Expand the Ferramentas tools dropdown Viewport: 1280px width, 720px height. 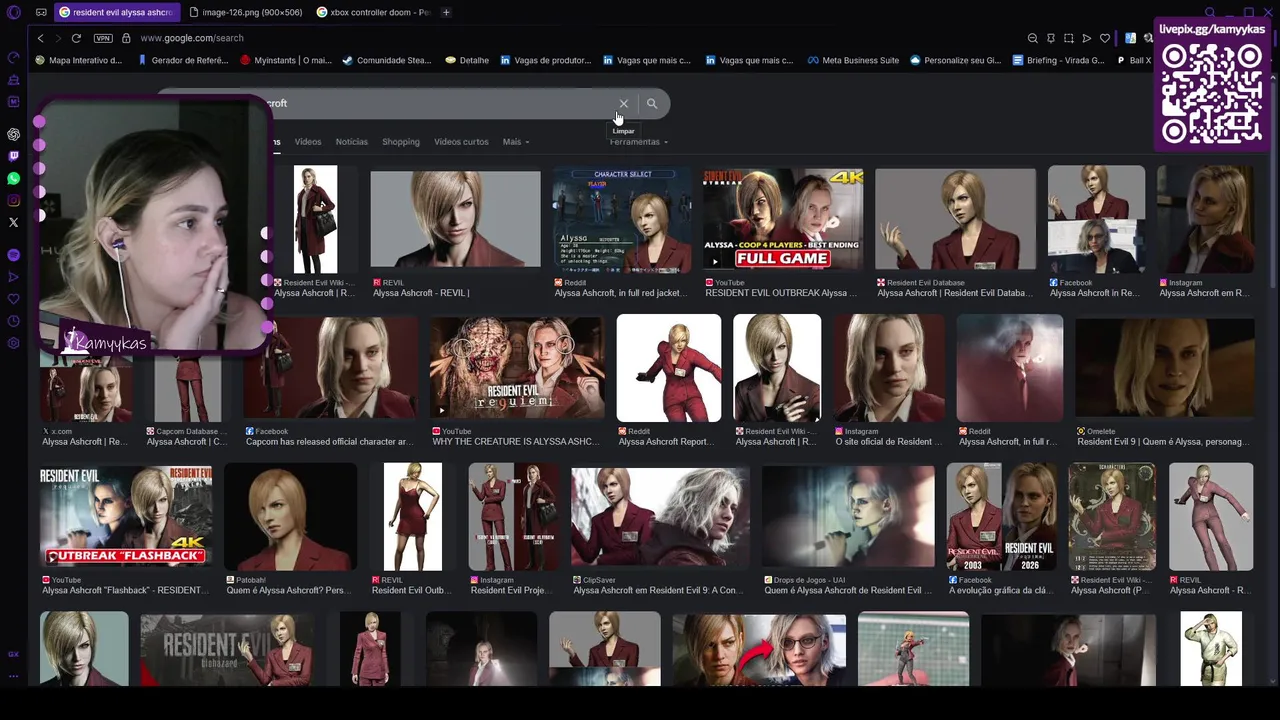pyautogui.click(x=639, y=142)
